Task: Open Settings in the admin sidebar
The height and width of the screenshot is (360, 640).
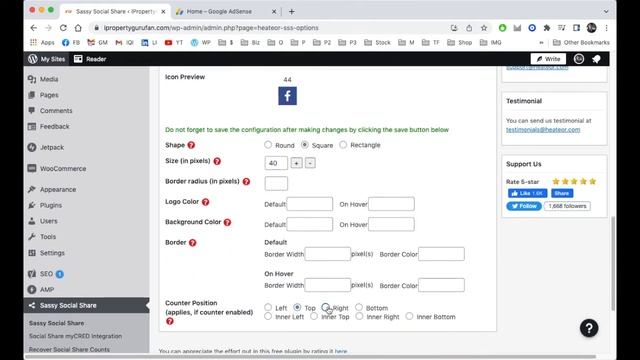Action: pos(52,253)
